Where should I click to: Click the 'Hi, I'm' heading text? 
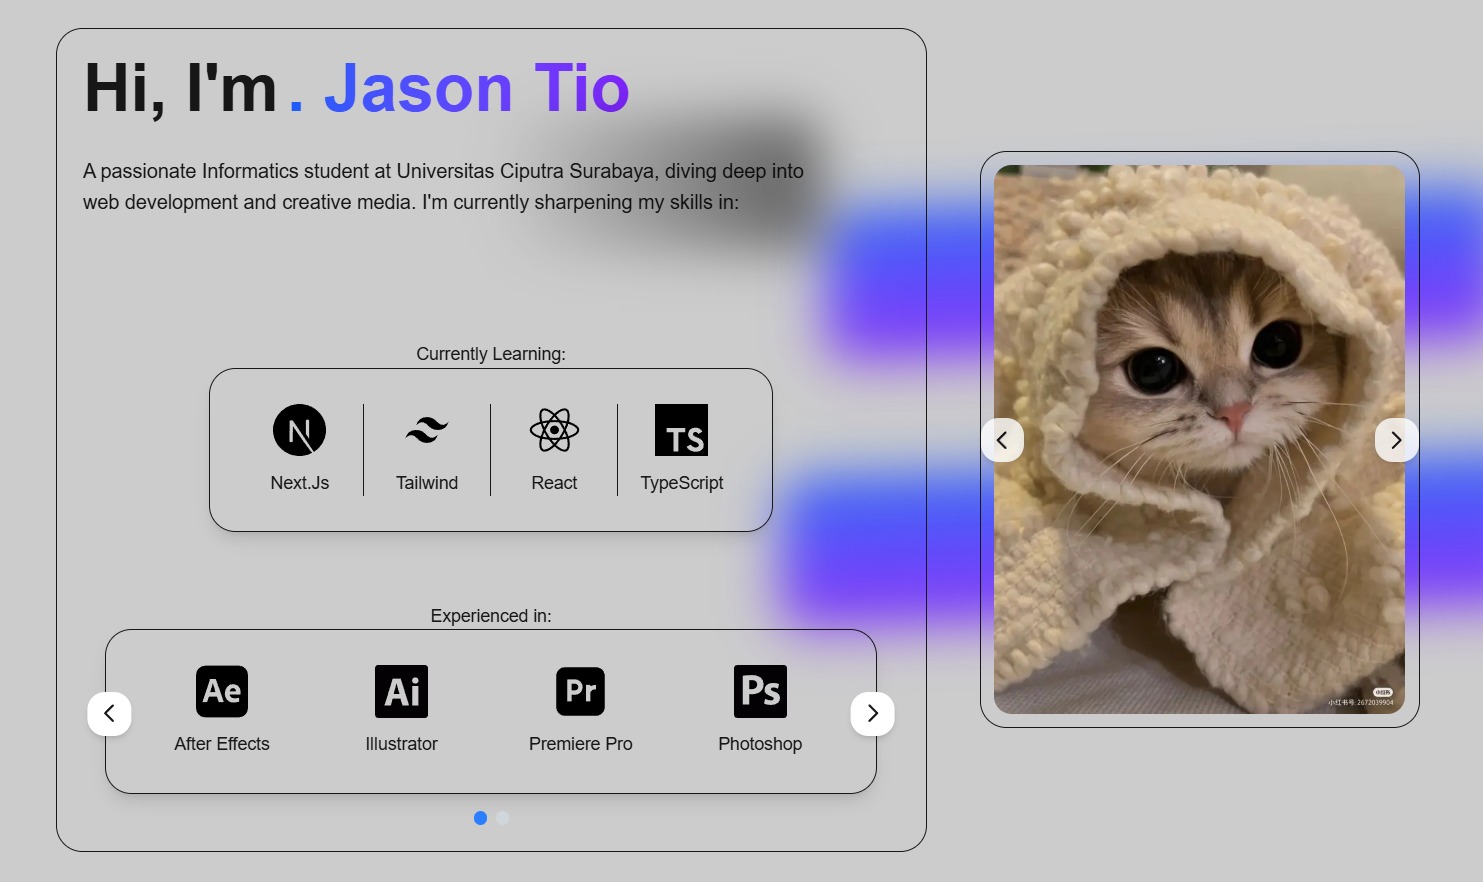(x=181, y=88)
